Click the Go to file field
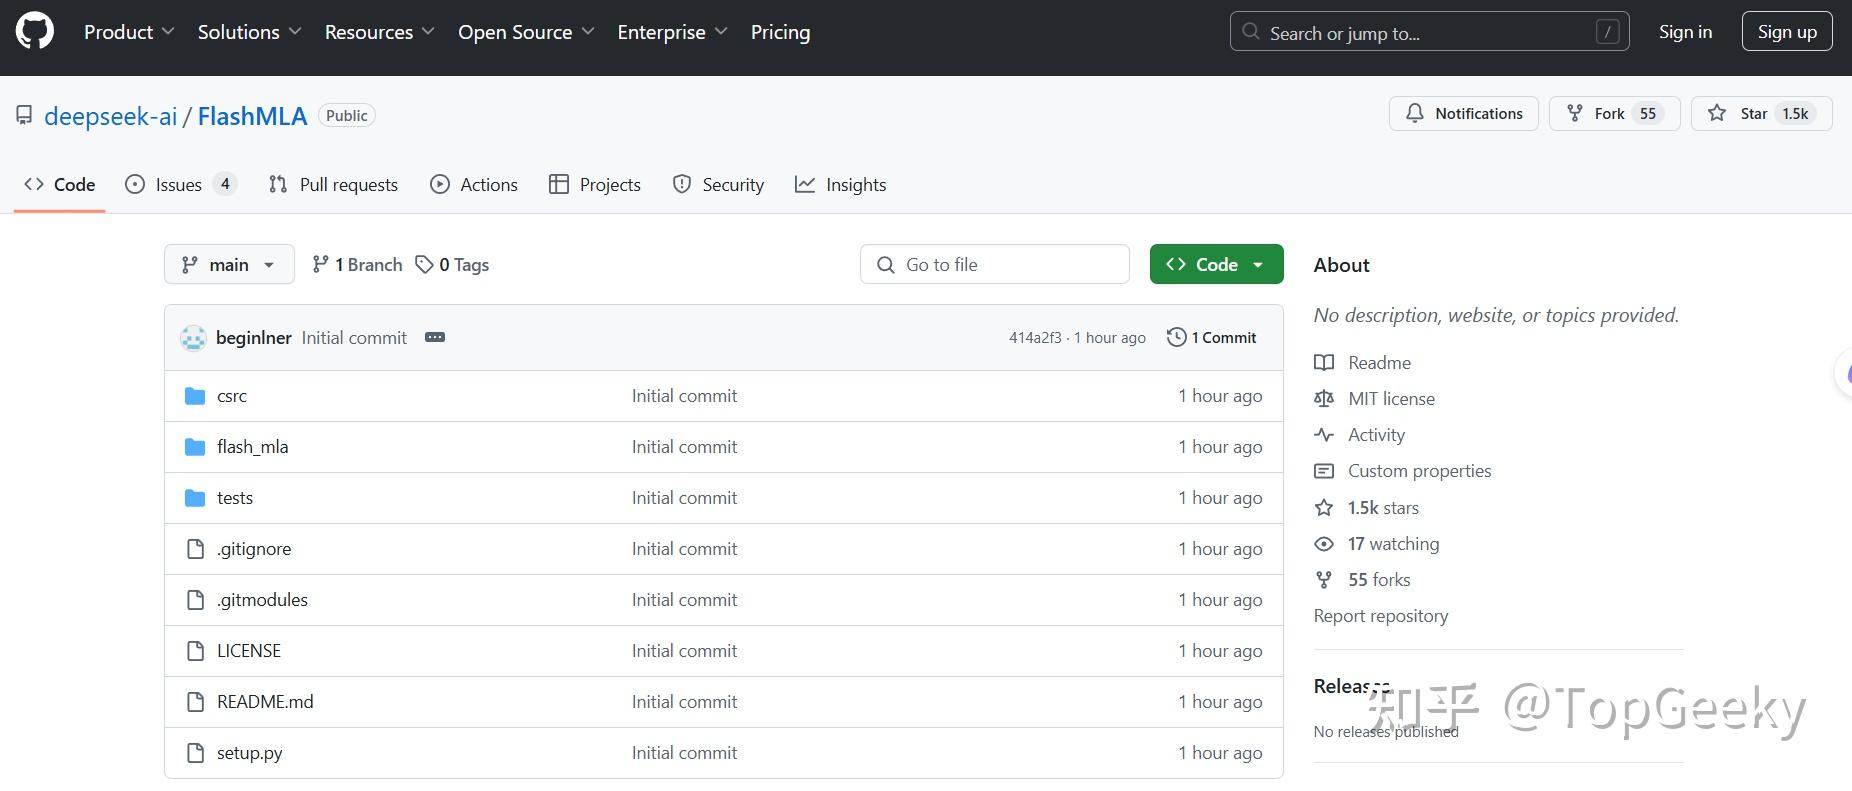Image resolution: width=1852 pixels, height=791 pixels. point(995,265)
